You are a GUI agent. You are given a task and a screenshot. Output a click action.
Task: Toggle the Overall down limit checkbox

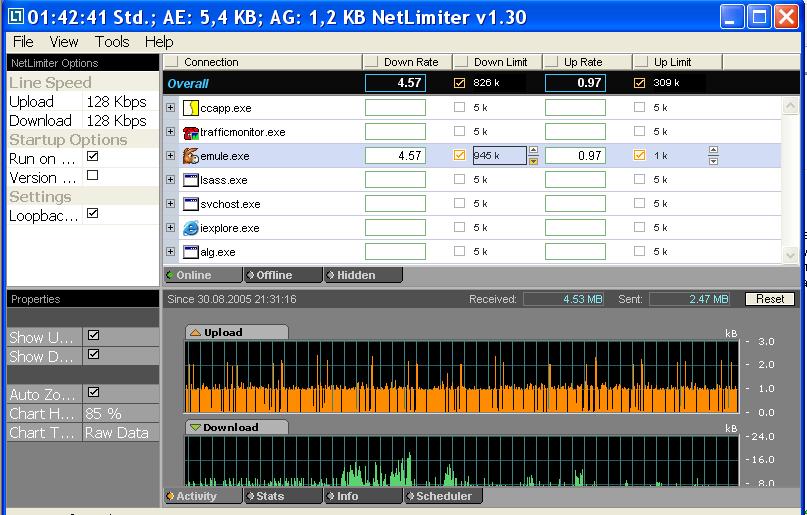[x=459, y=83]
